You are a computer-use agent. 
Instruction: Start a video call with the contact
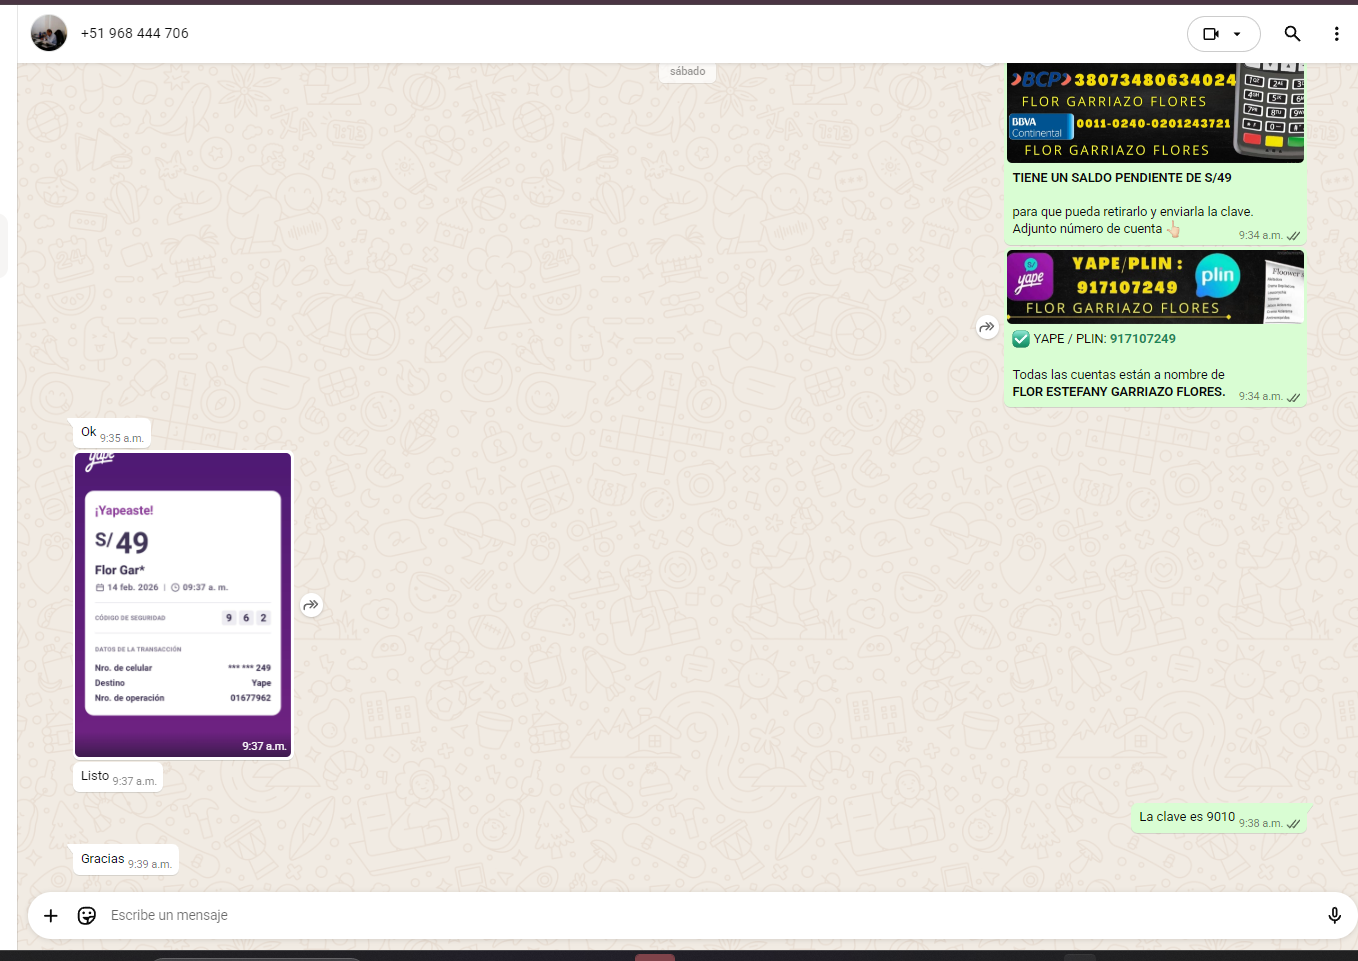tap(1211, 33)
